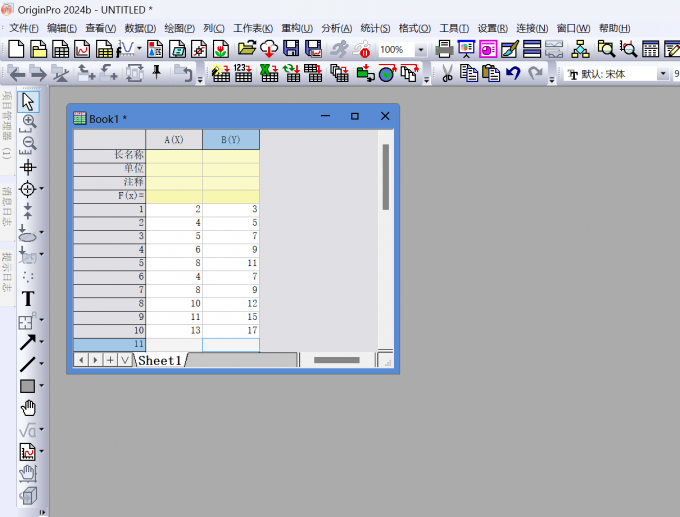680x517 pixels.
Task: Open the default font 宋体 dropdown
Action: tap(662, 74)
